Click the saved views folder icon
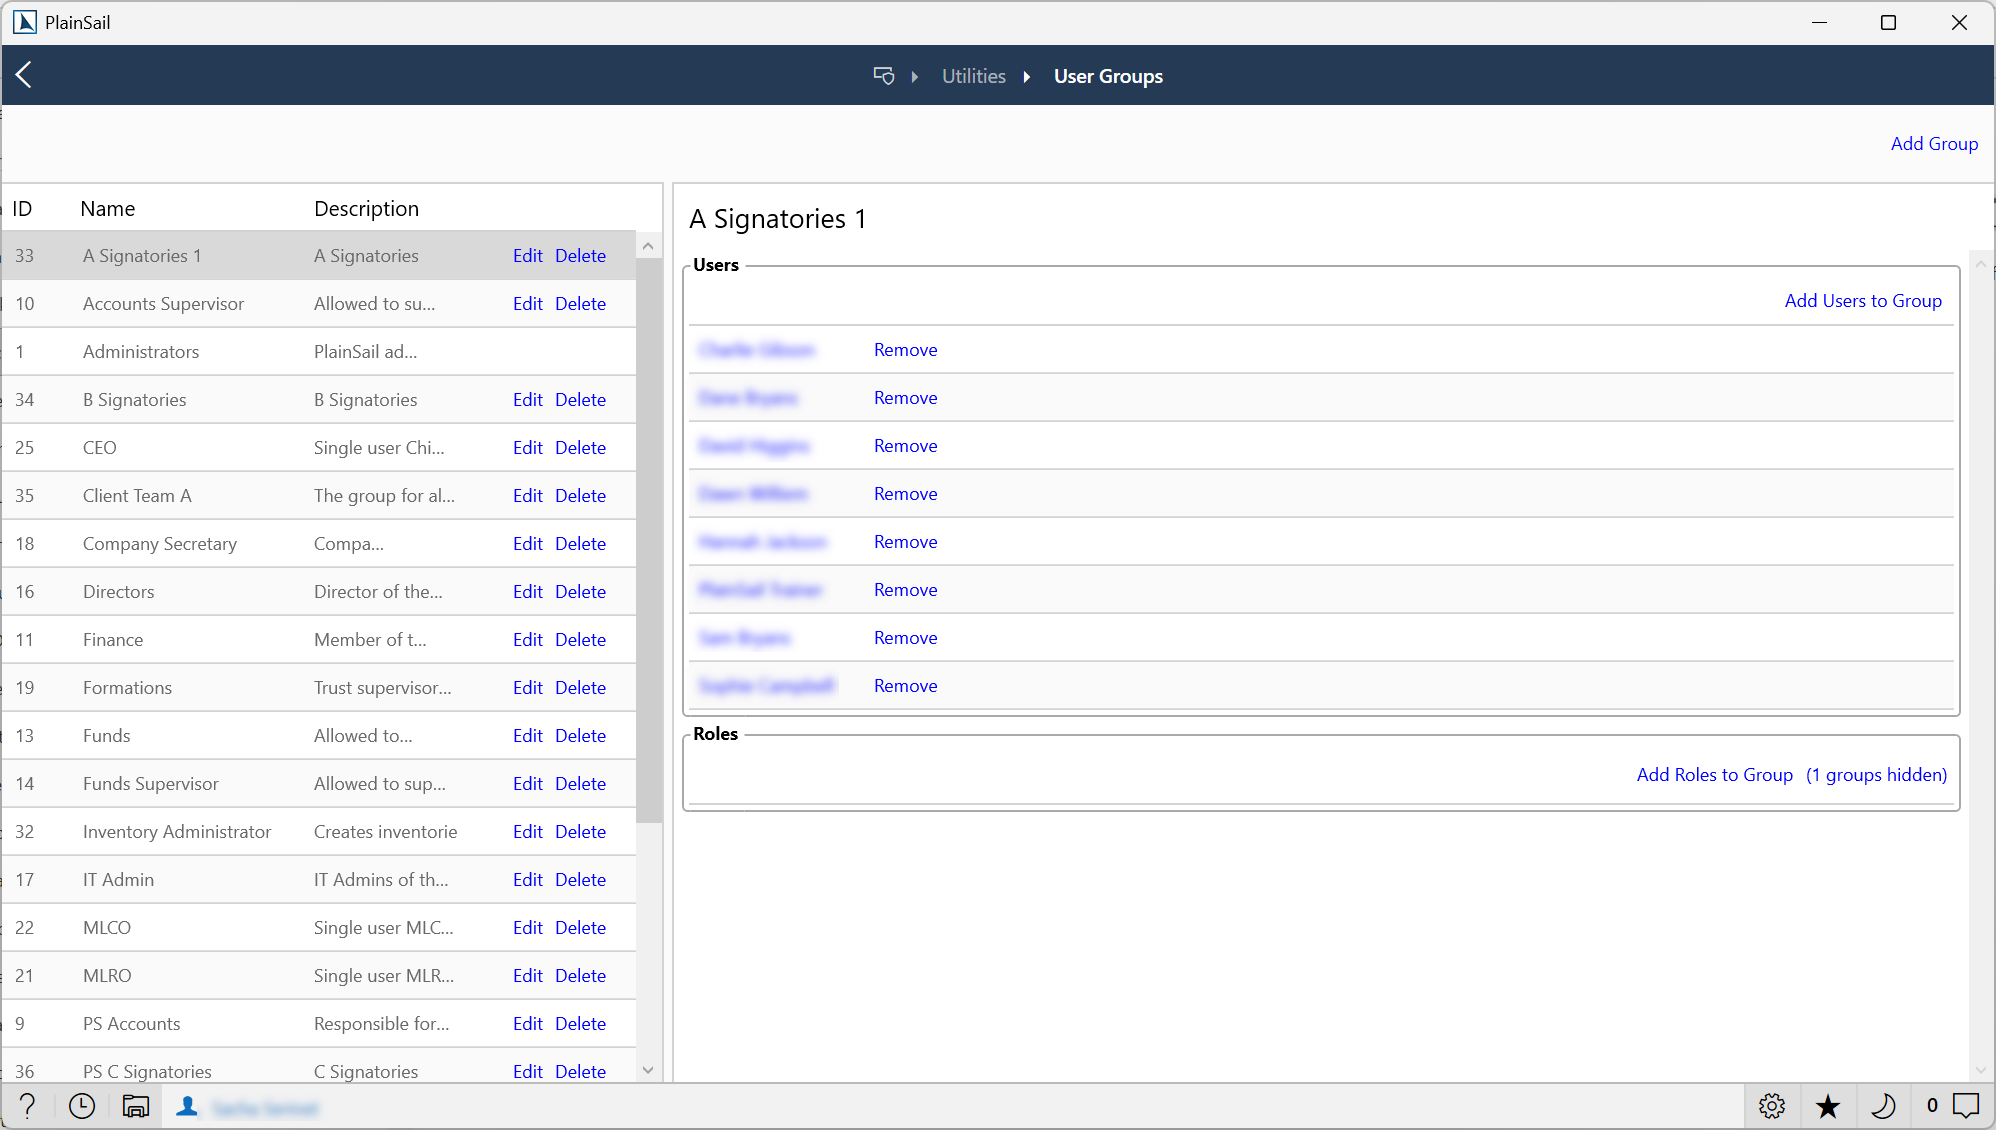Image resolution: width=1996 pixels, height=1130 pixels. (x=135, y=1106)
